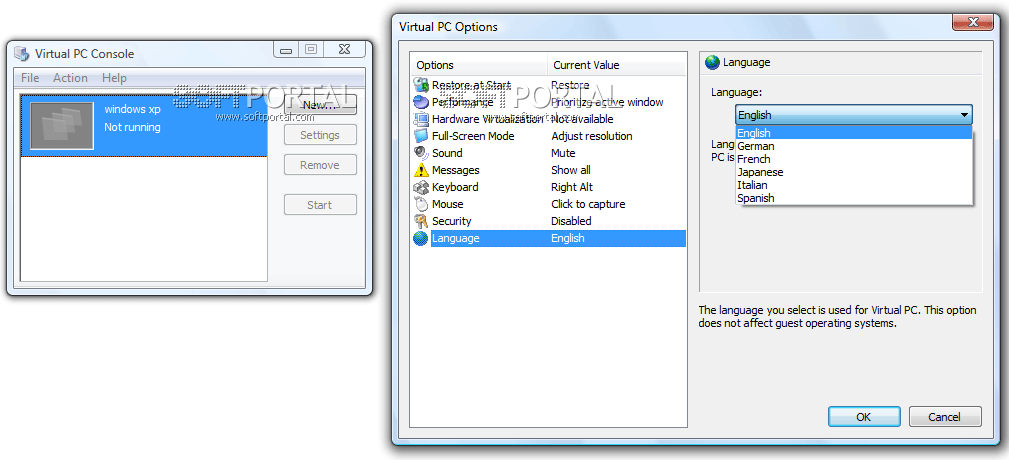Click the Language globe icon in list
The width and height of the screenshot is (1009, 460).
[x=421, y=238]
